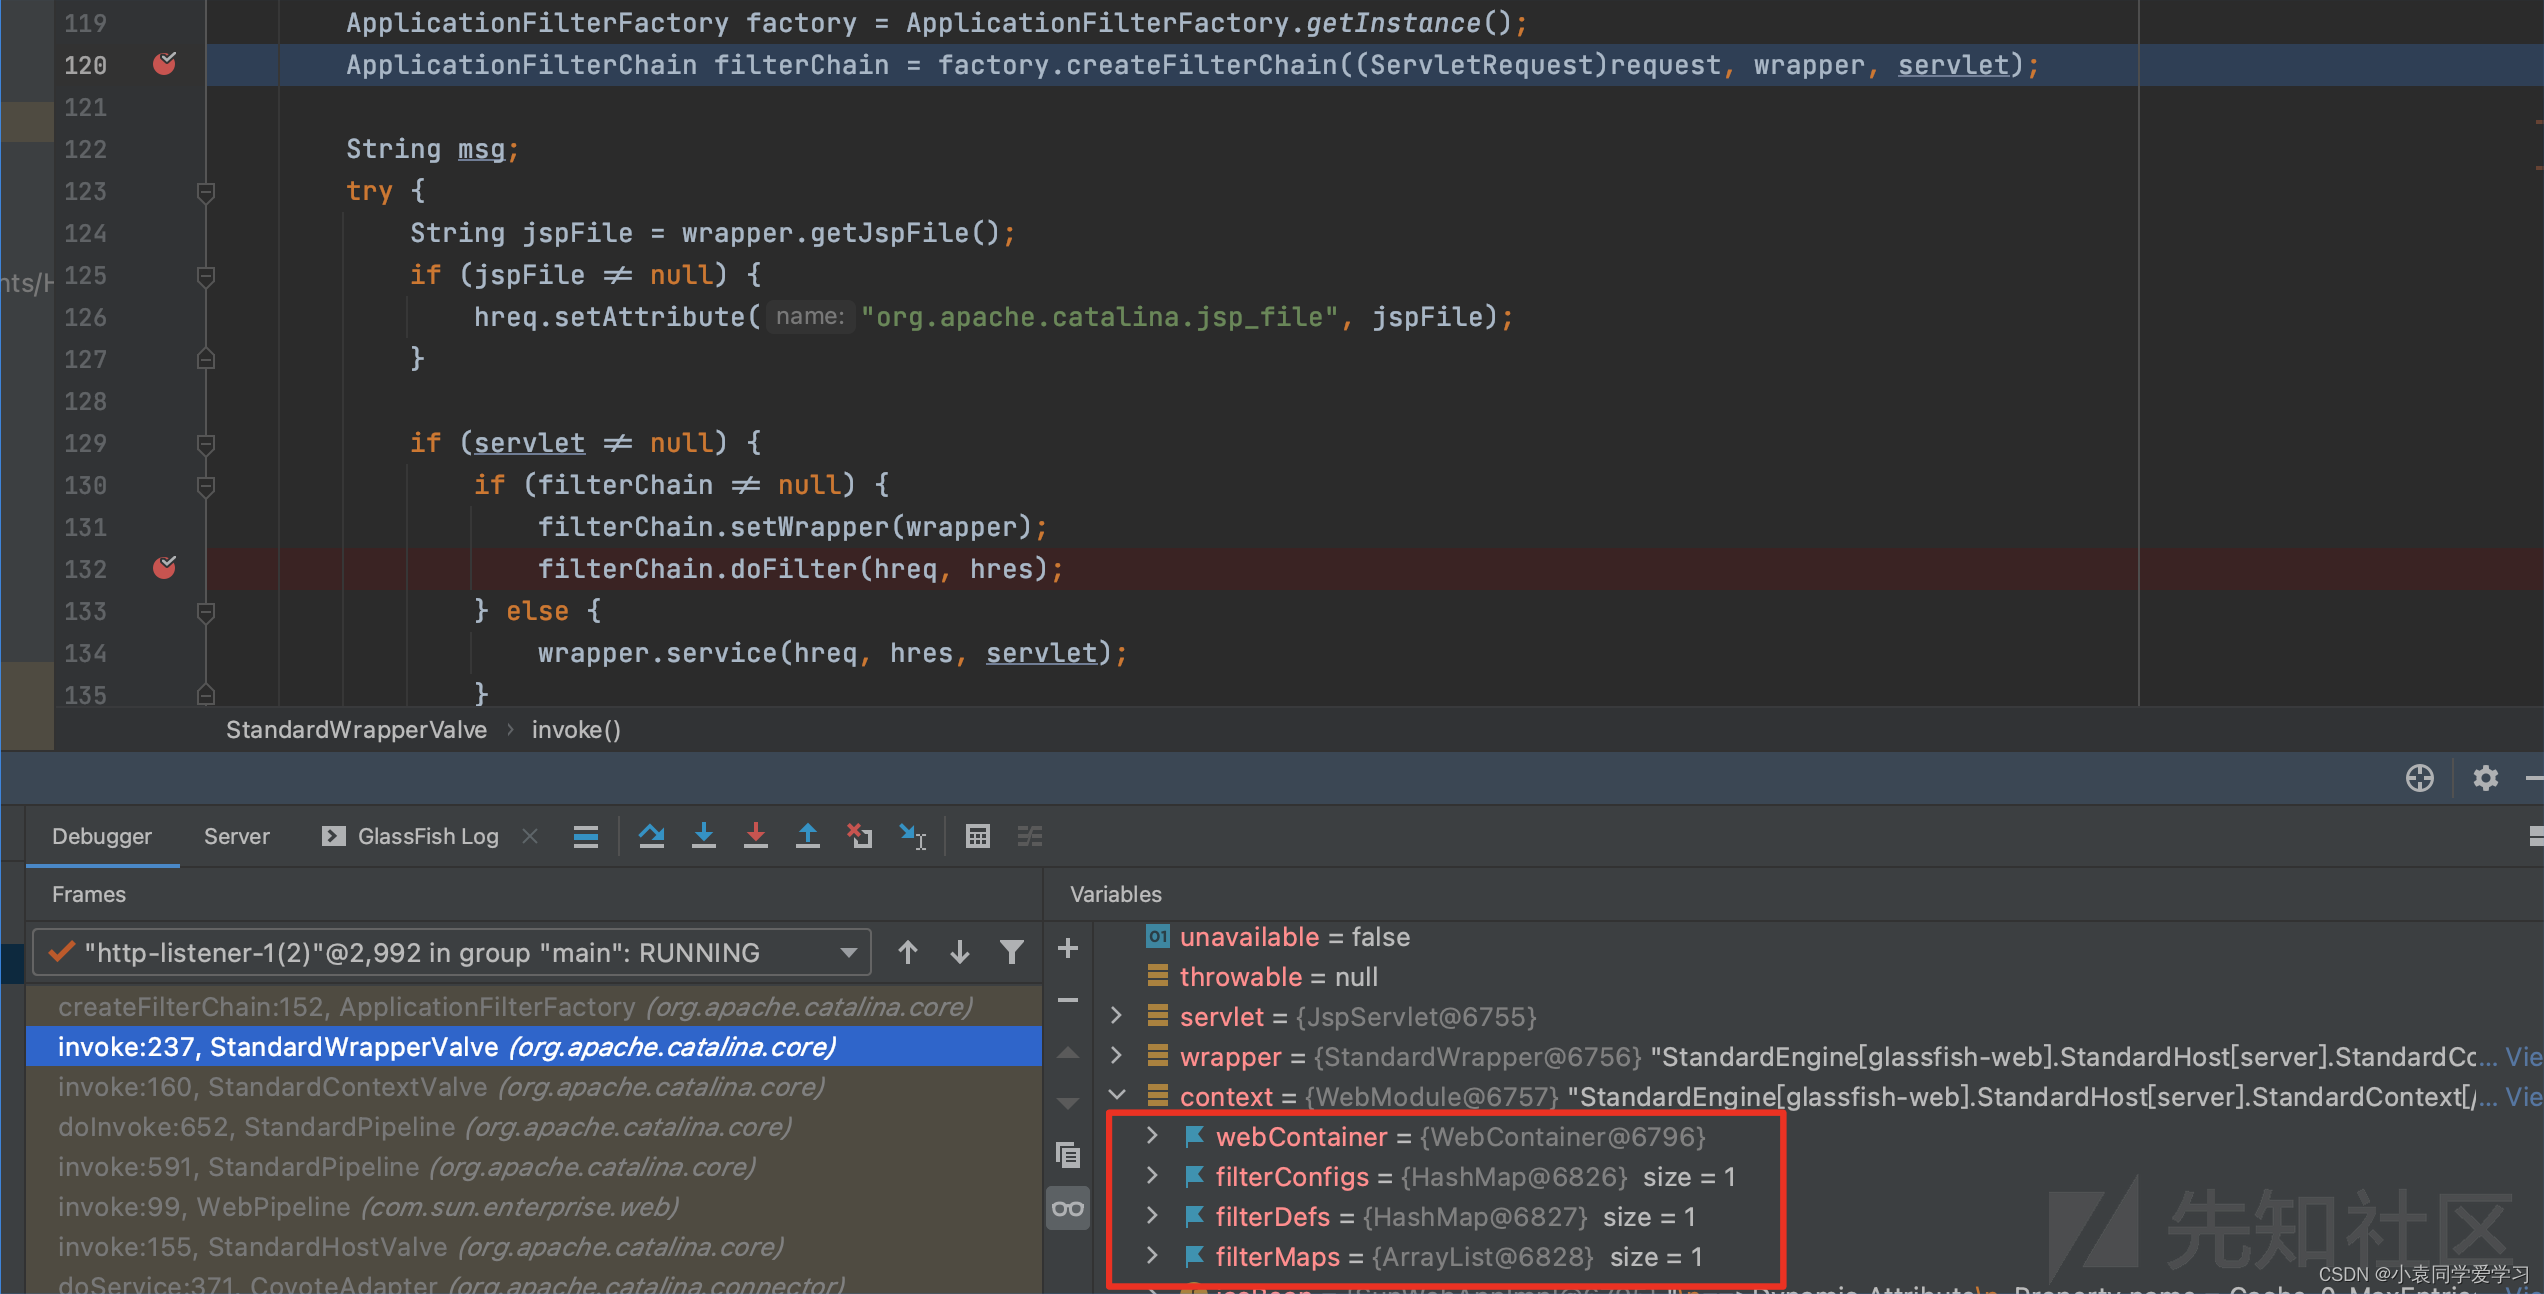Remove watch with minus icon

point(1068,1000)
